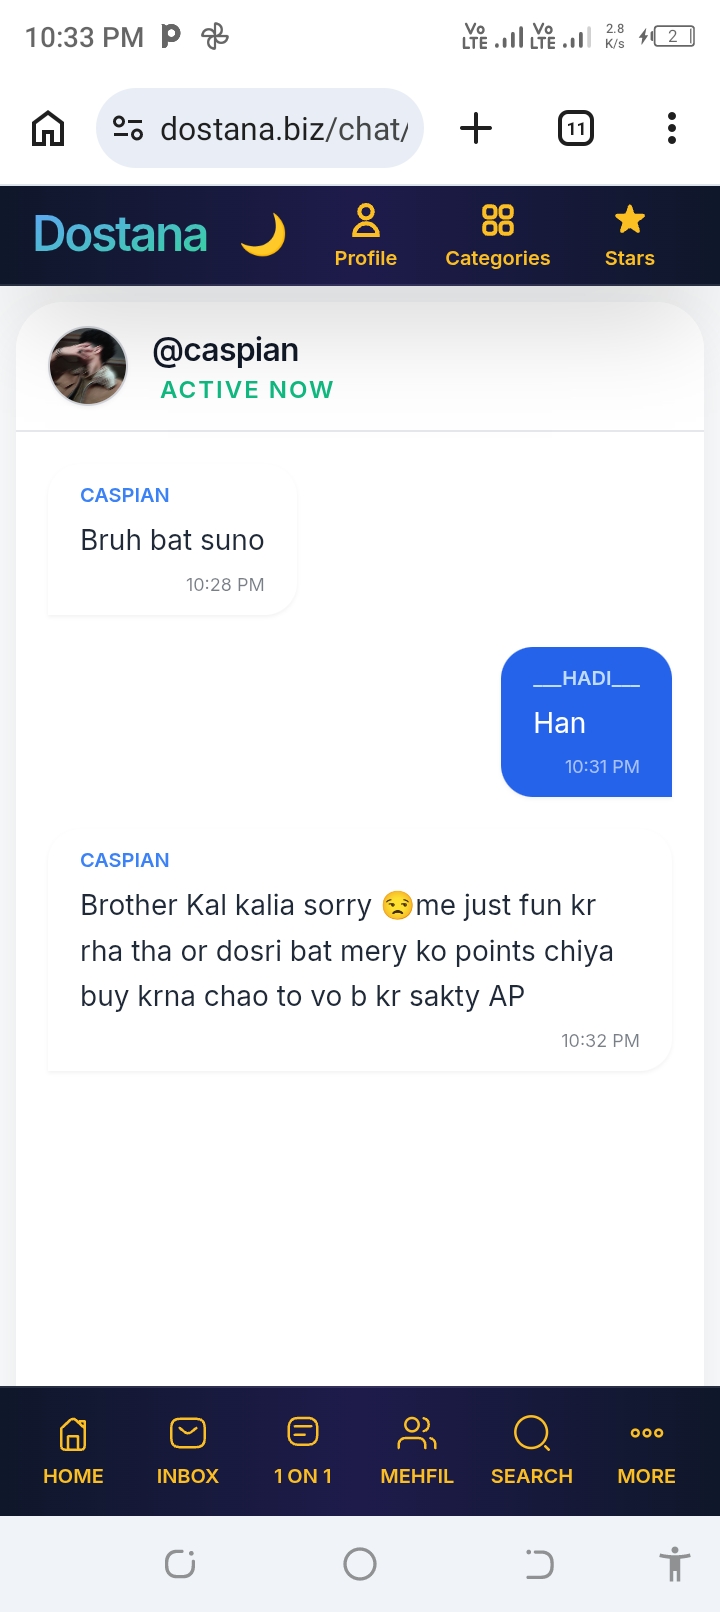Open SEARCH from the bottom bar
Viewport: 720px width, 1612px height.
click(532, 1451)
